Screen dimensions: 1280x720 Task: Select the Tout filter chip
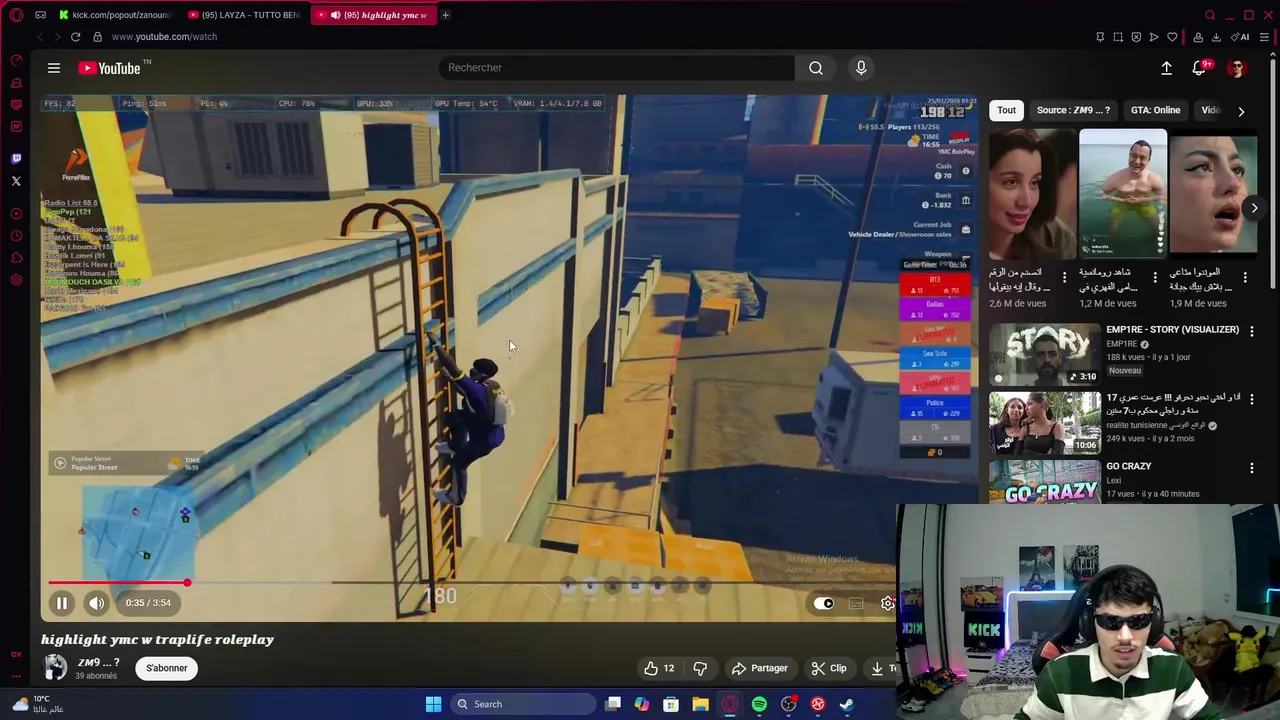pos(1006,110)
